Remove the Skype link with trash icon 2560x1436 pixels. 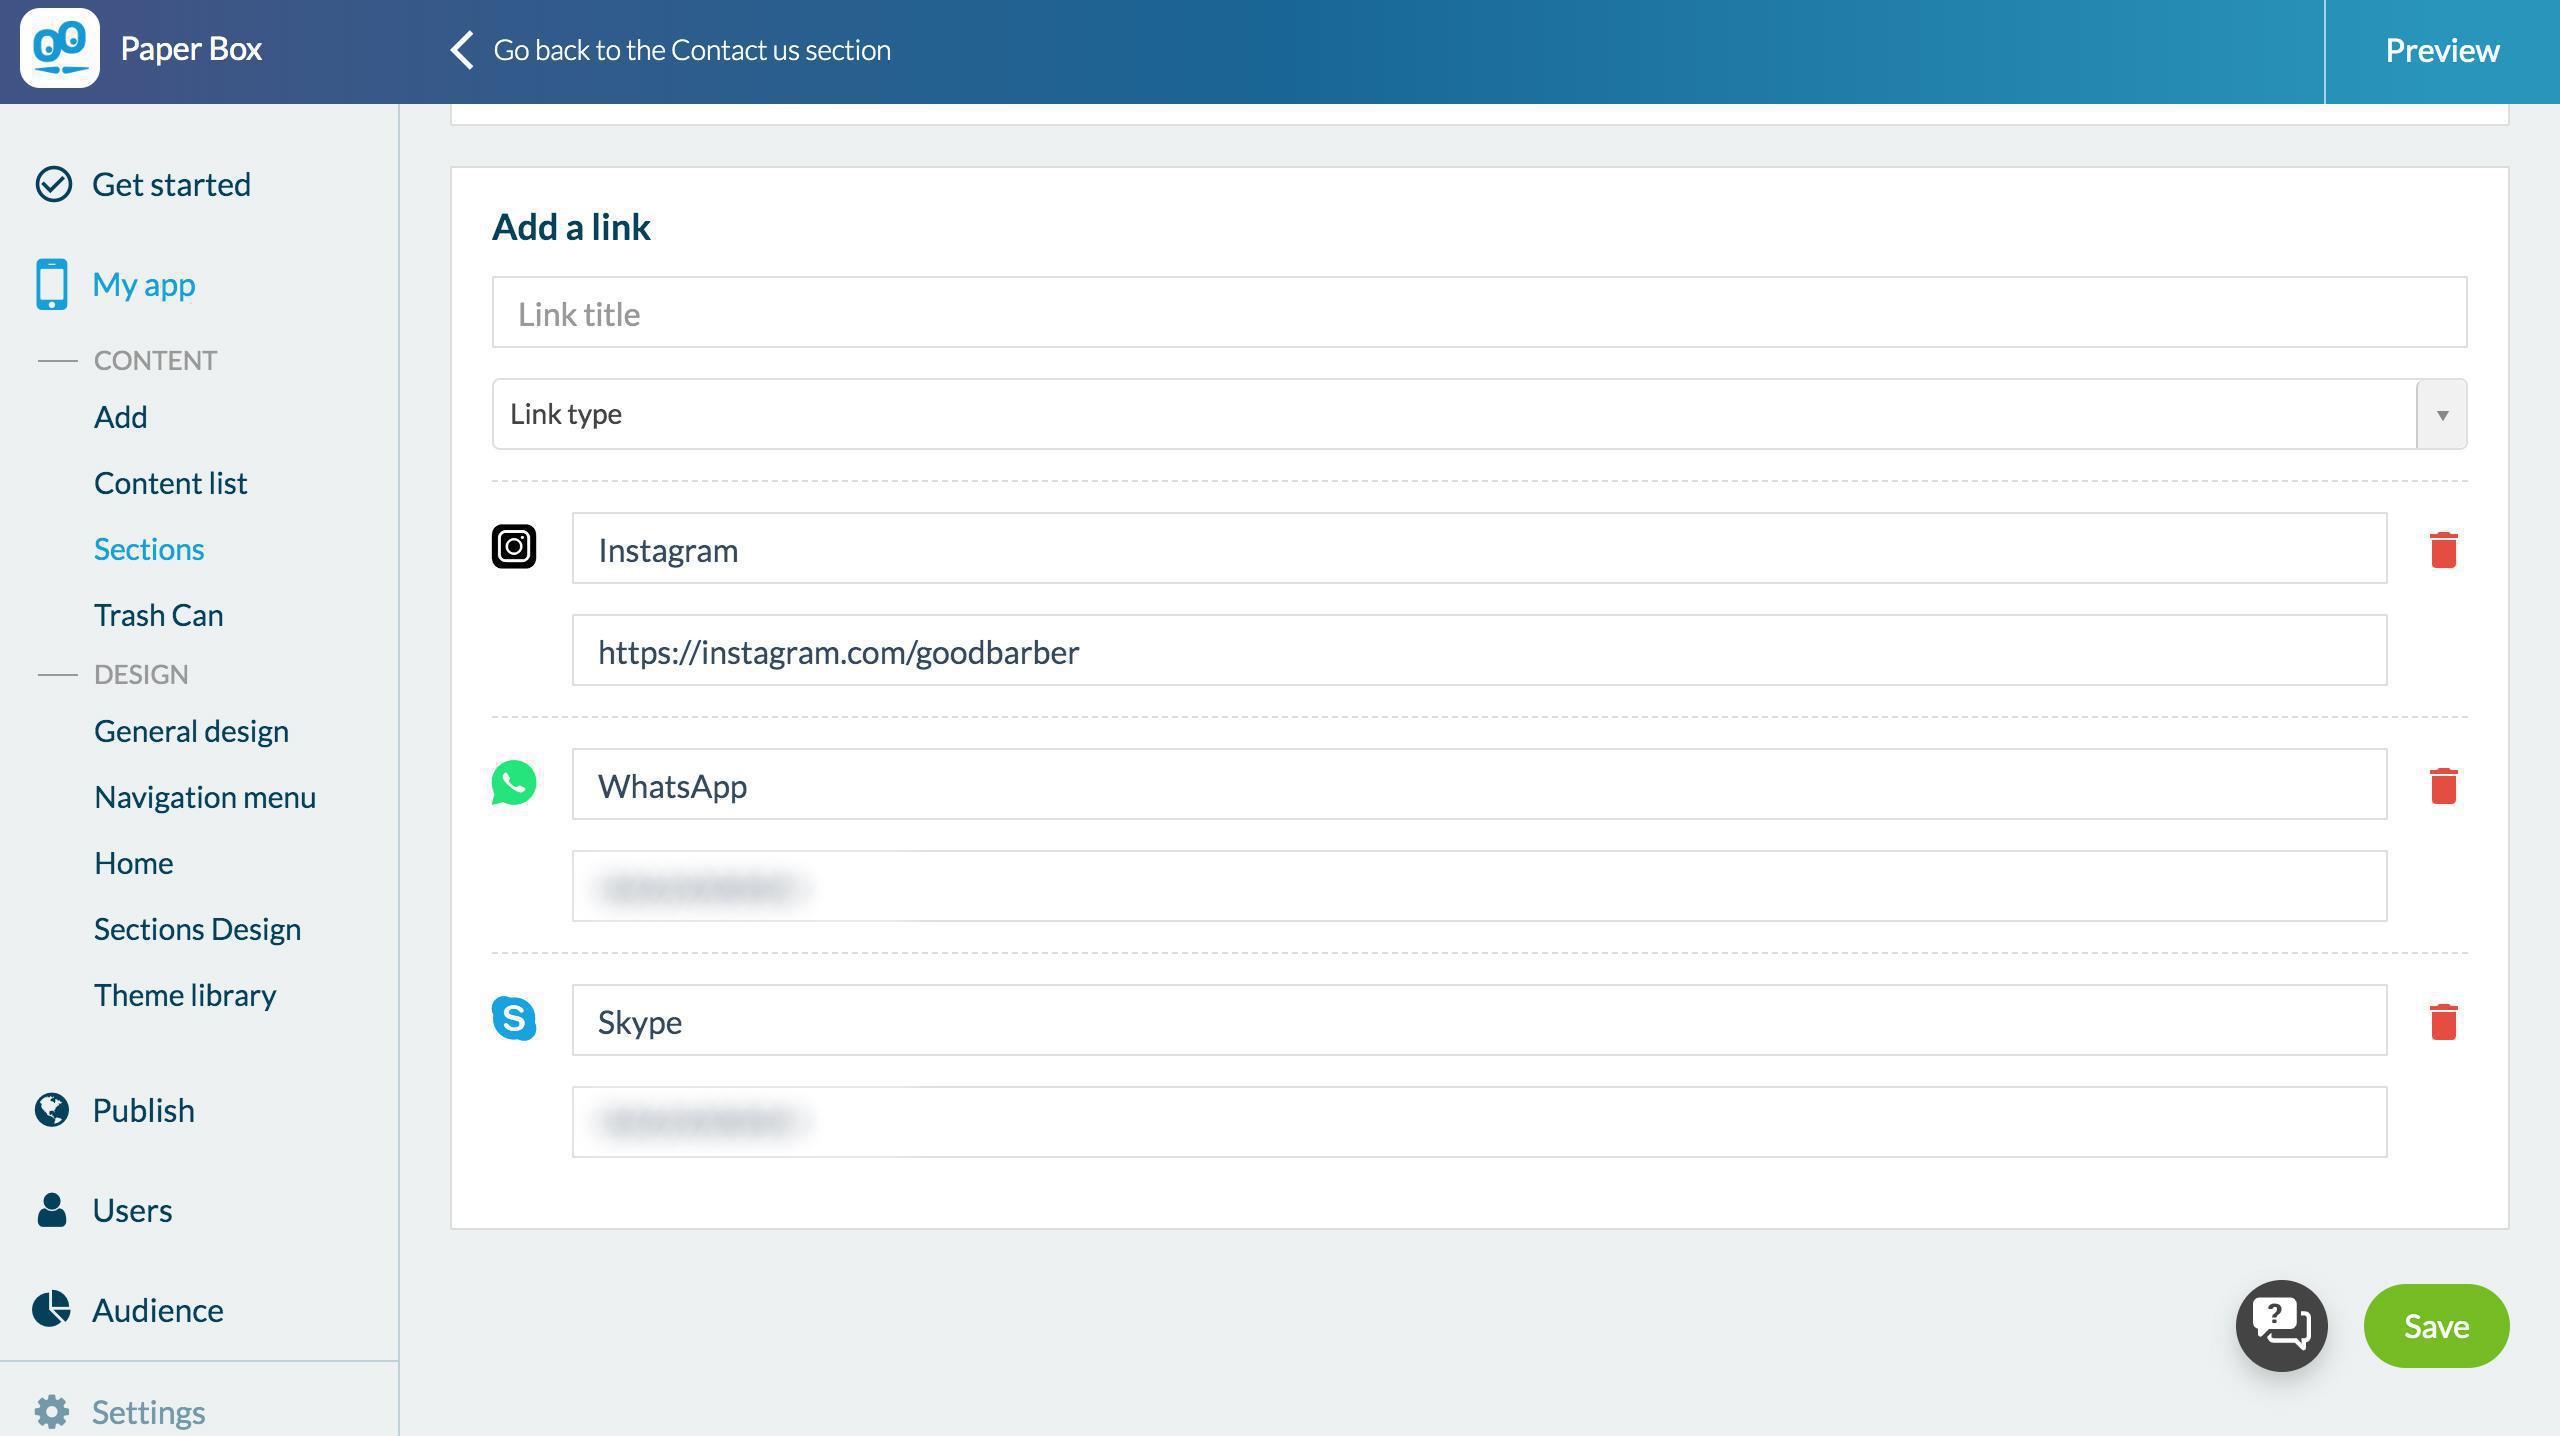click(2443, 1021)
